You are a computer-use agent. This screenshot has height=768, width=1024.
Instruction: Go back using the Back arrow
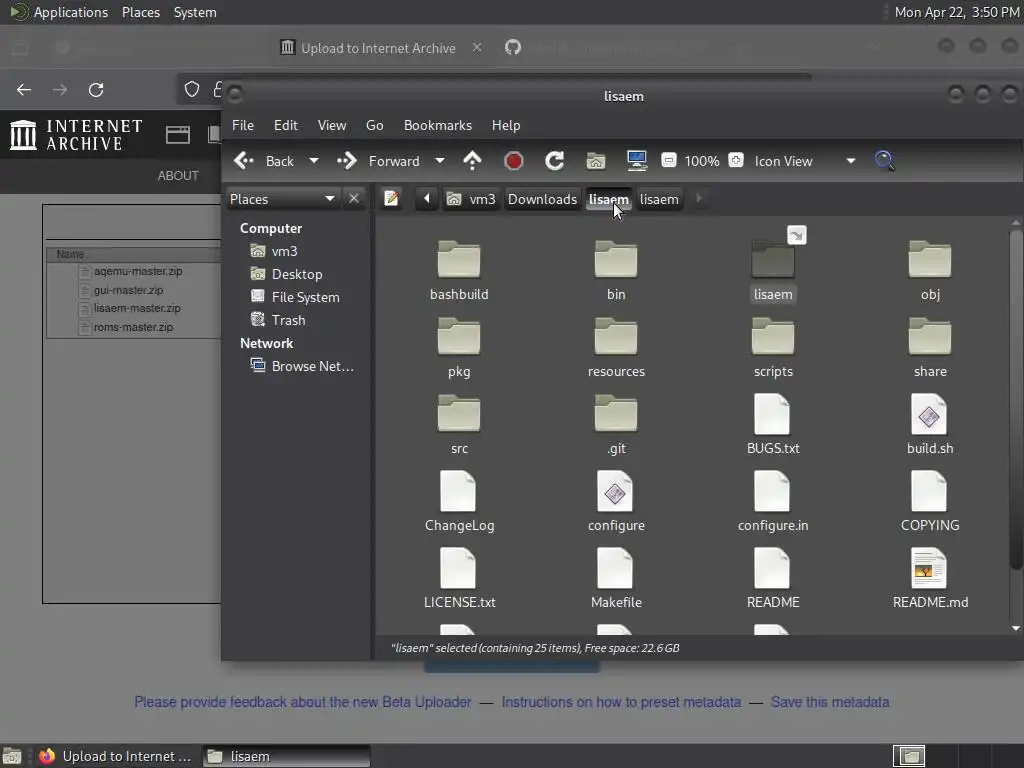point(264,161)
